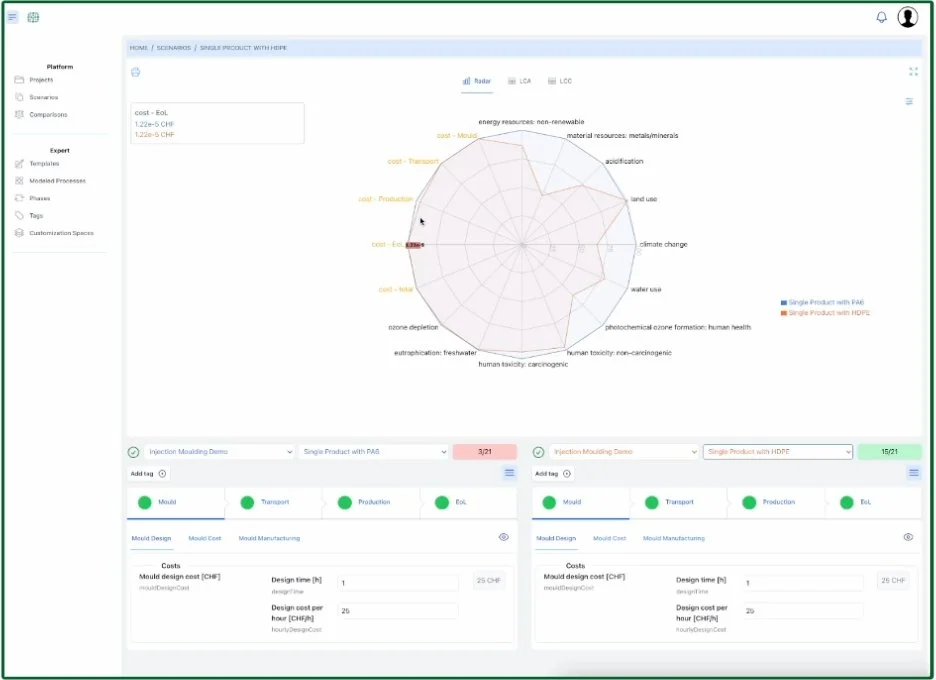
Task: Open the list menu icon for the HDPE panel
Action: coord(913,473)
